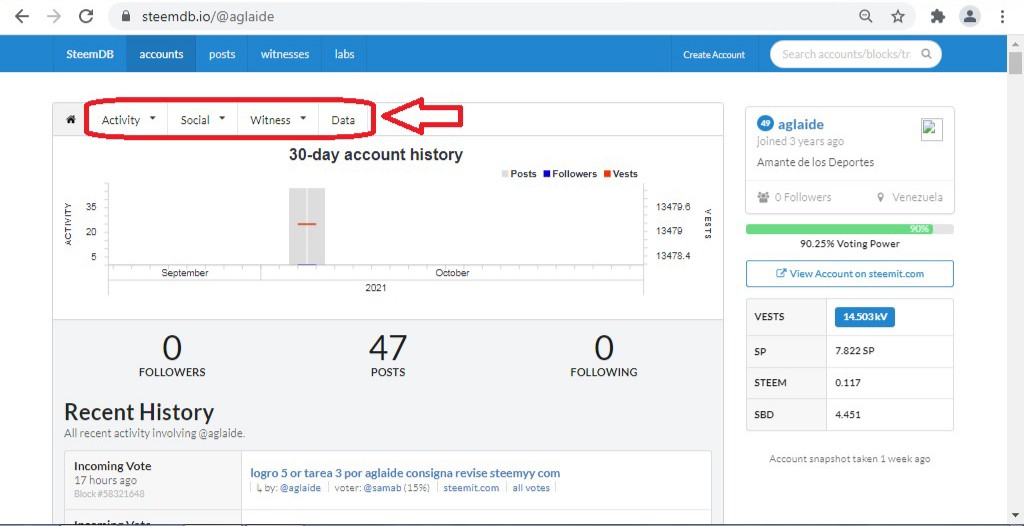Click 'Amante de los Deportes' bio text
This screenshot has height=526, width=1024.
pos(816,162)
